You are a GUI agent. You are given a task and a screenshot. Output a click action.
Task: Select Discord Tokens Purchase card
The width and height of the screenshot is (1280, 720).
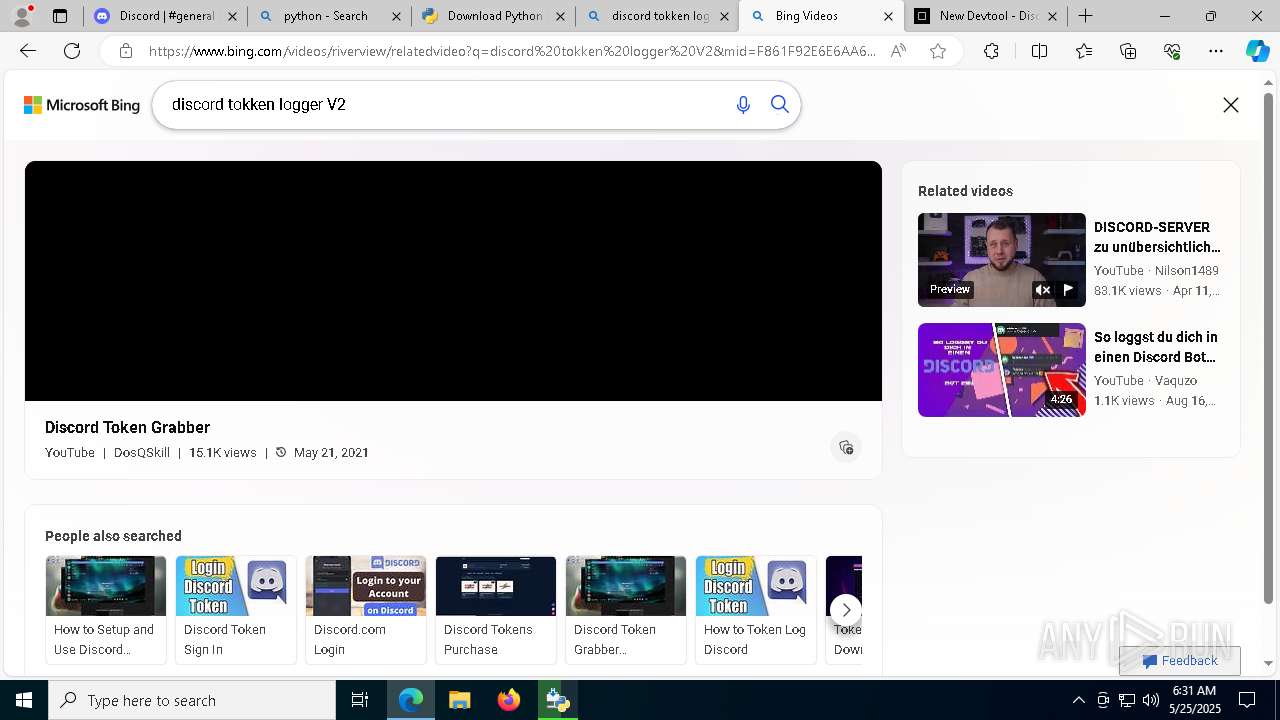[496, 609]
